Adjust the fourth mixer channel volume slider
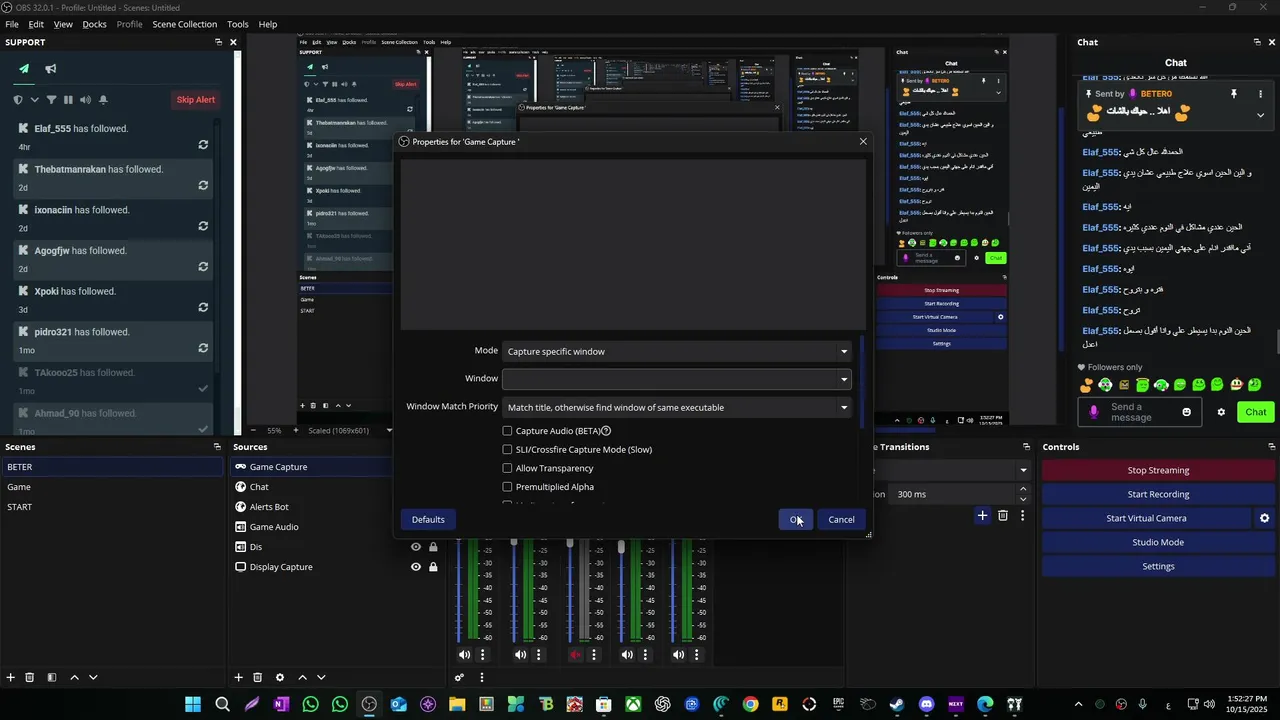This screenshot has height=720, width=1280. [x=621, y=546]
